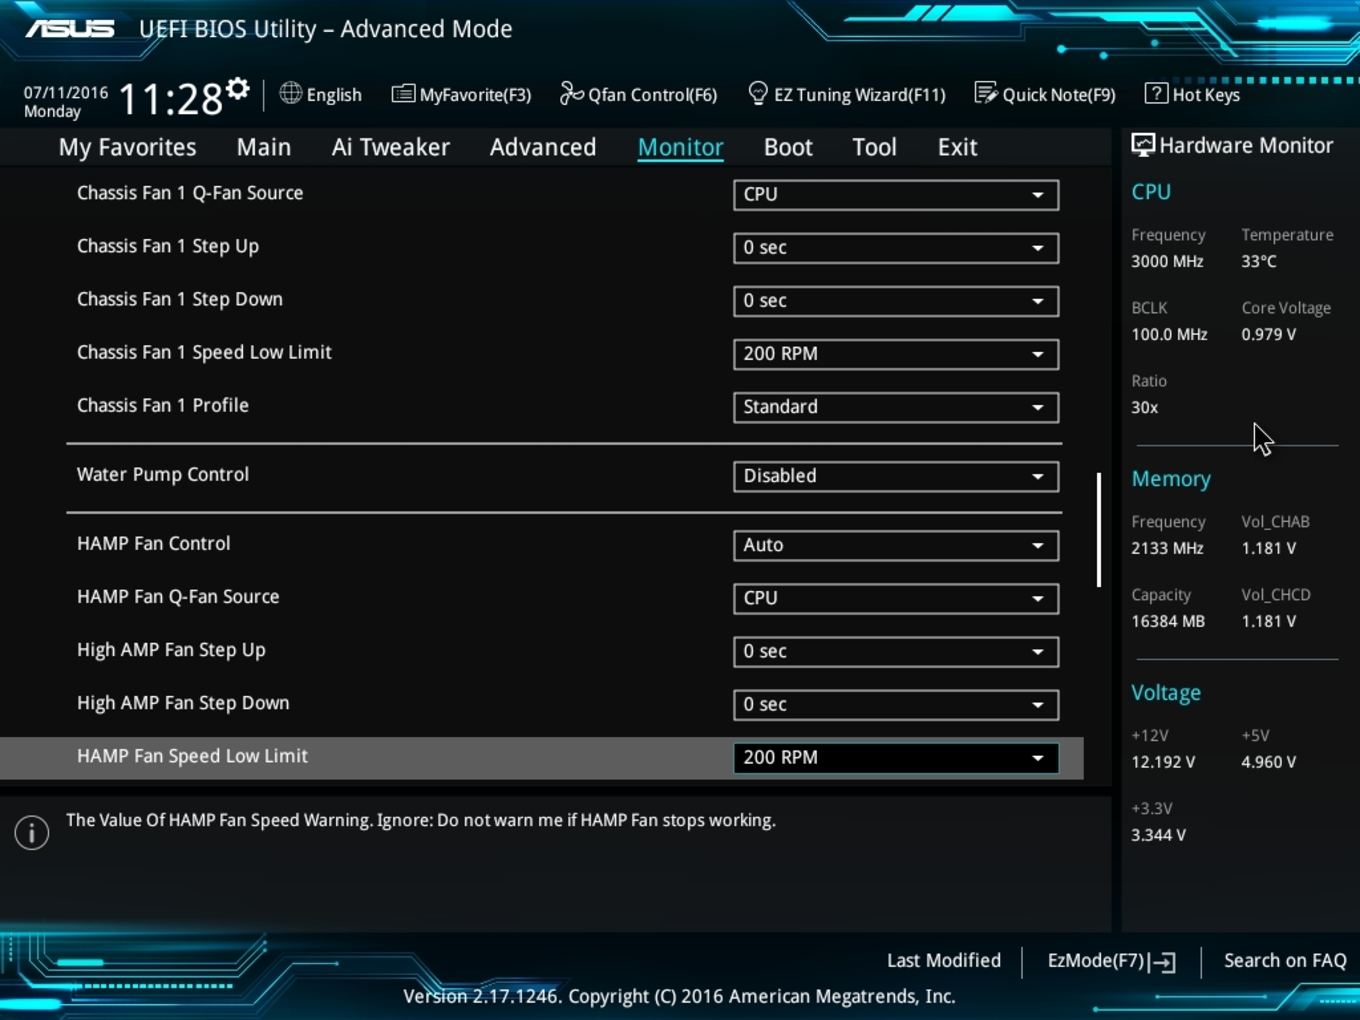
Task: Click the EZ Tuning Wizard bulb icon
Action: click(758, 93)
